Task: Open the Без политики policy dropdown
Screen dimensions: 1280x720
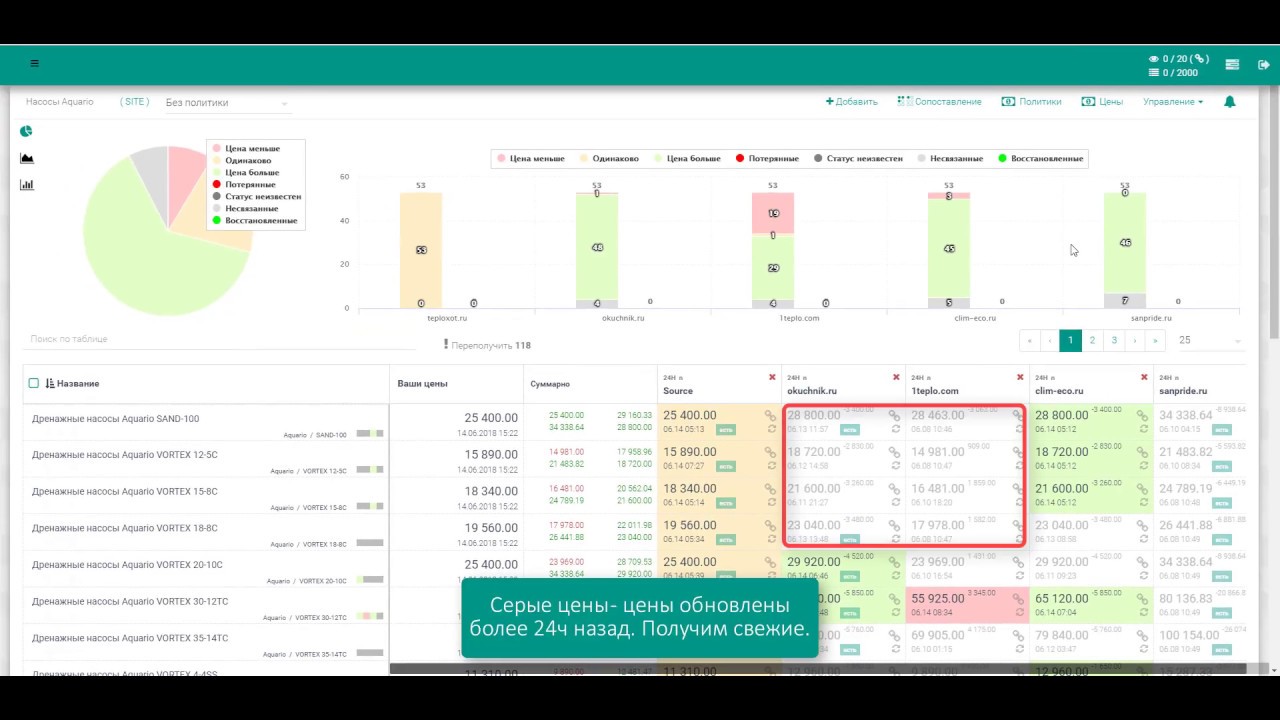Action: coord(227,102)
